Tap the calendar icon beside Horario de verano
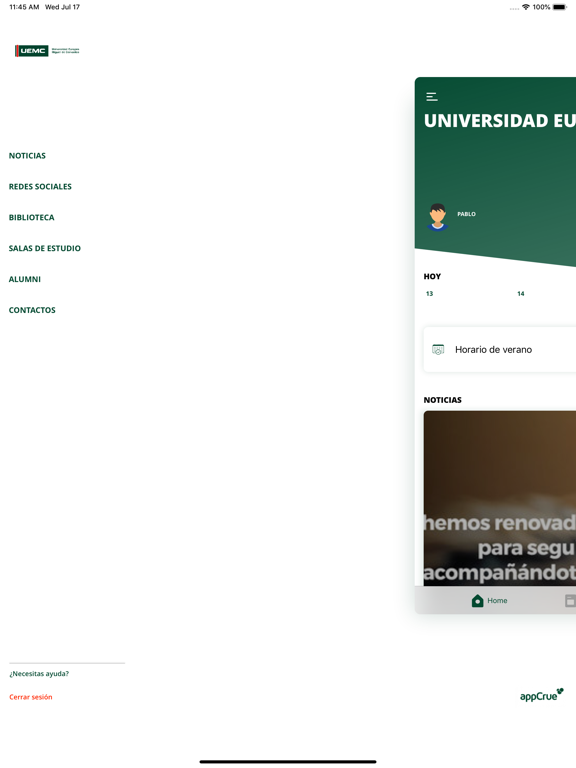This screenshot has height=768, width=576. point(438,349)
